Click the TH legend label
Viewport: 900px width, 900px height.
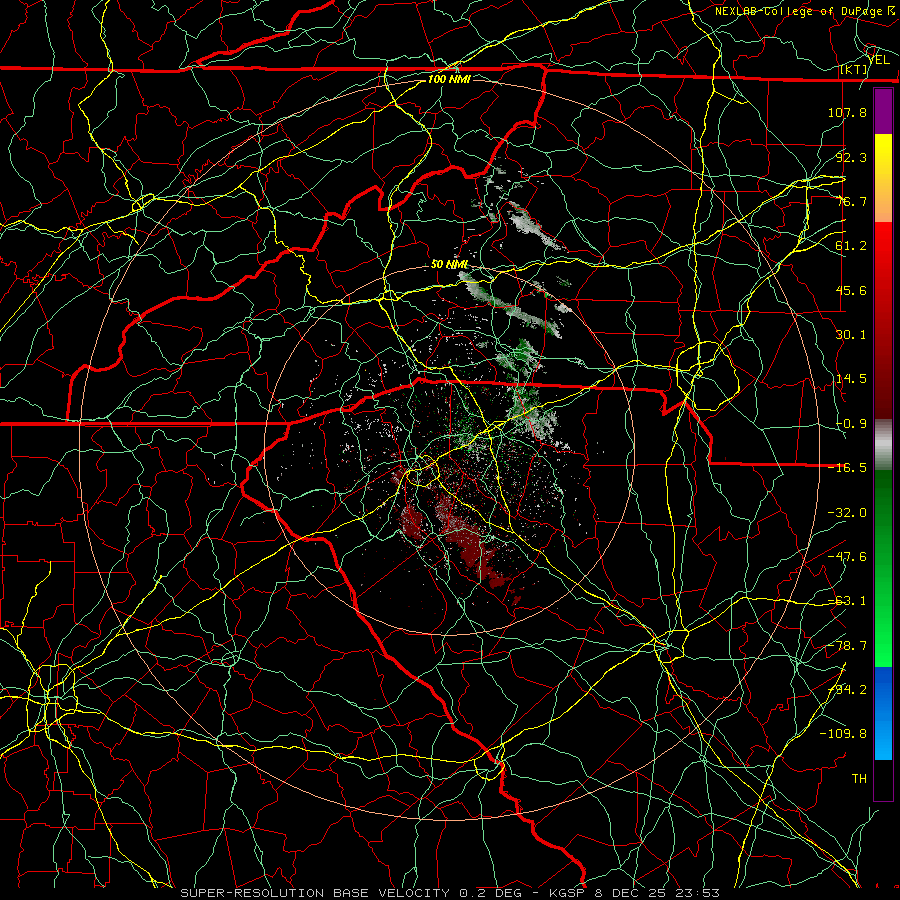tap(859, 779)
